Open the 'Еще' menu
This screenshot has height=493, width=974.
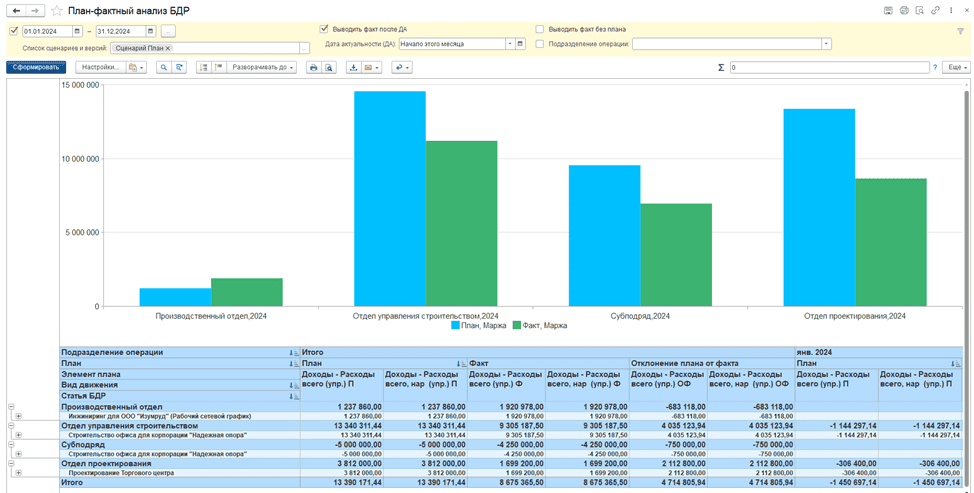tap(956, 68)
